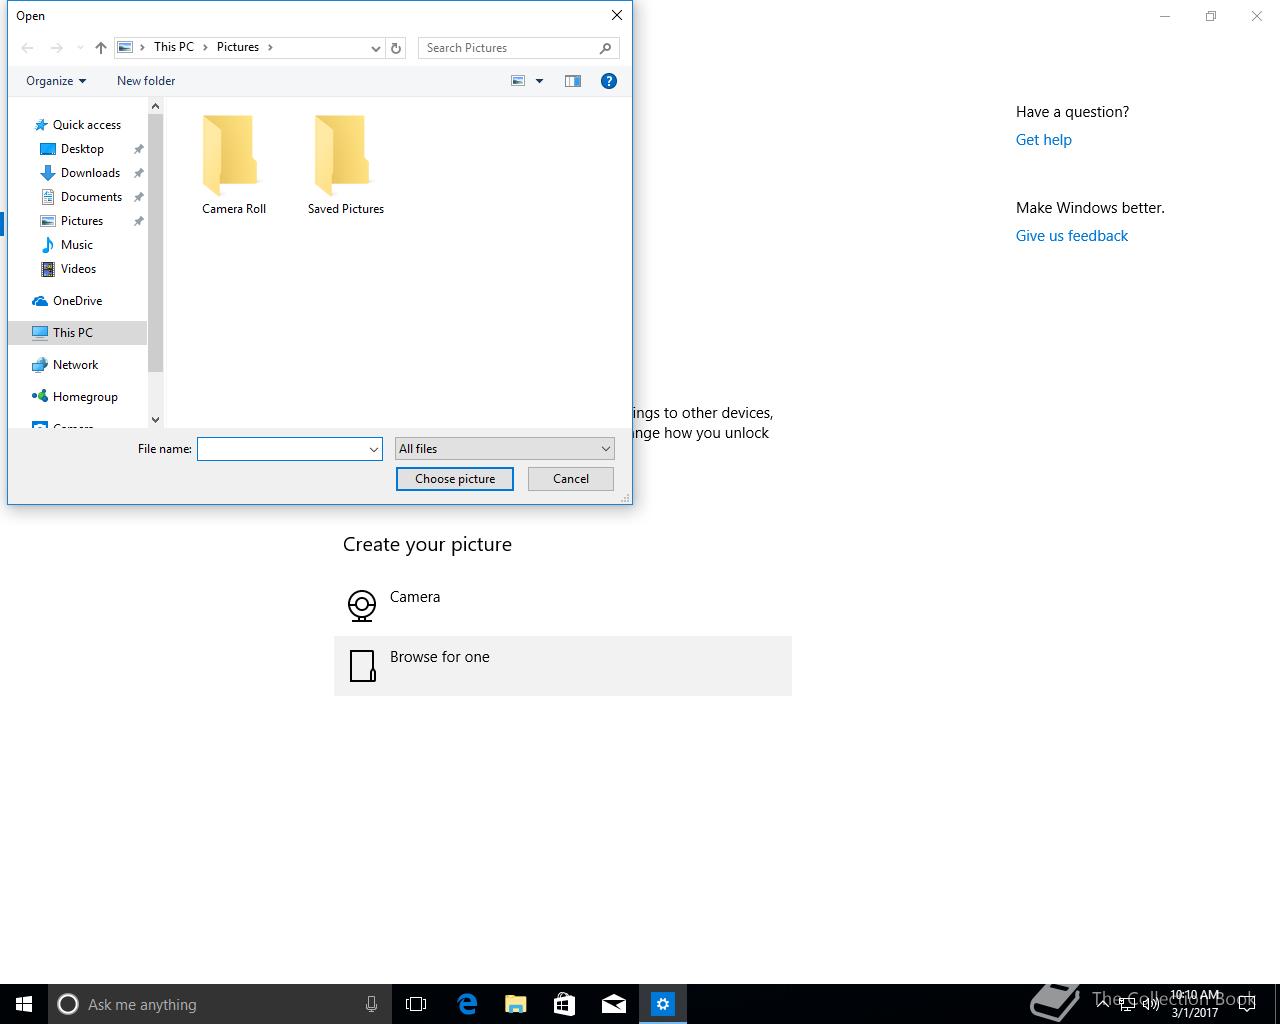Open the Windows Start menu
Viewport: 1280px width, 1024px height.
tap(24, 1004)
